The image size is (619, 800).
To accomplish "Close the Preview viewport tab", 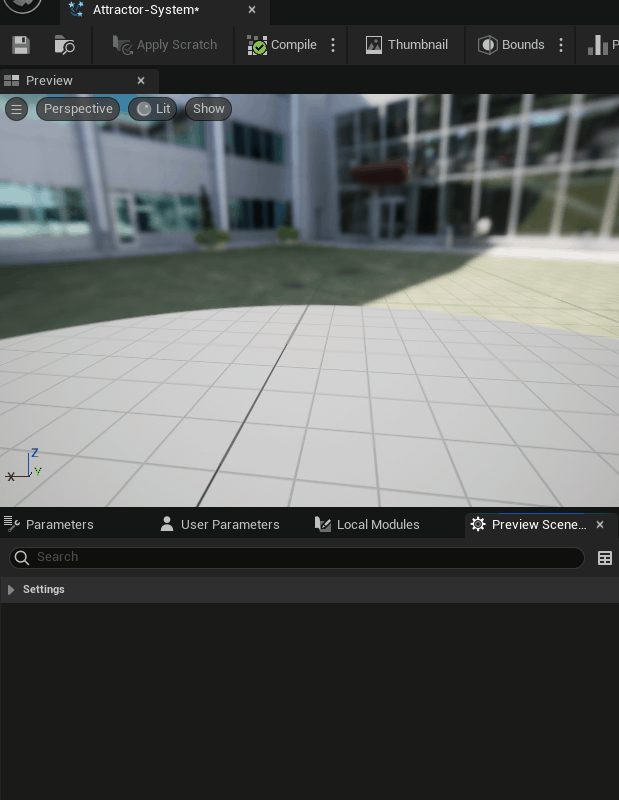I will click(141, 80).
